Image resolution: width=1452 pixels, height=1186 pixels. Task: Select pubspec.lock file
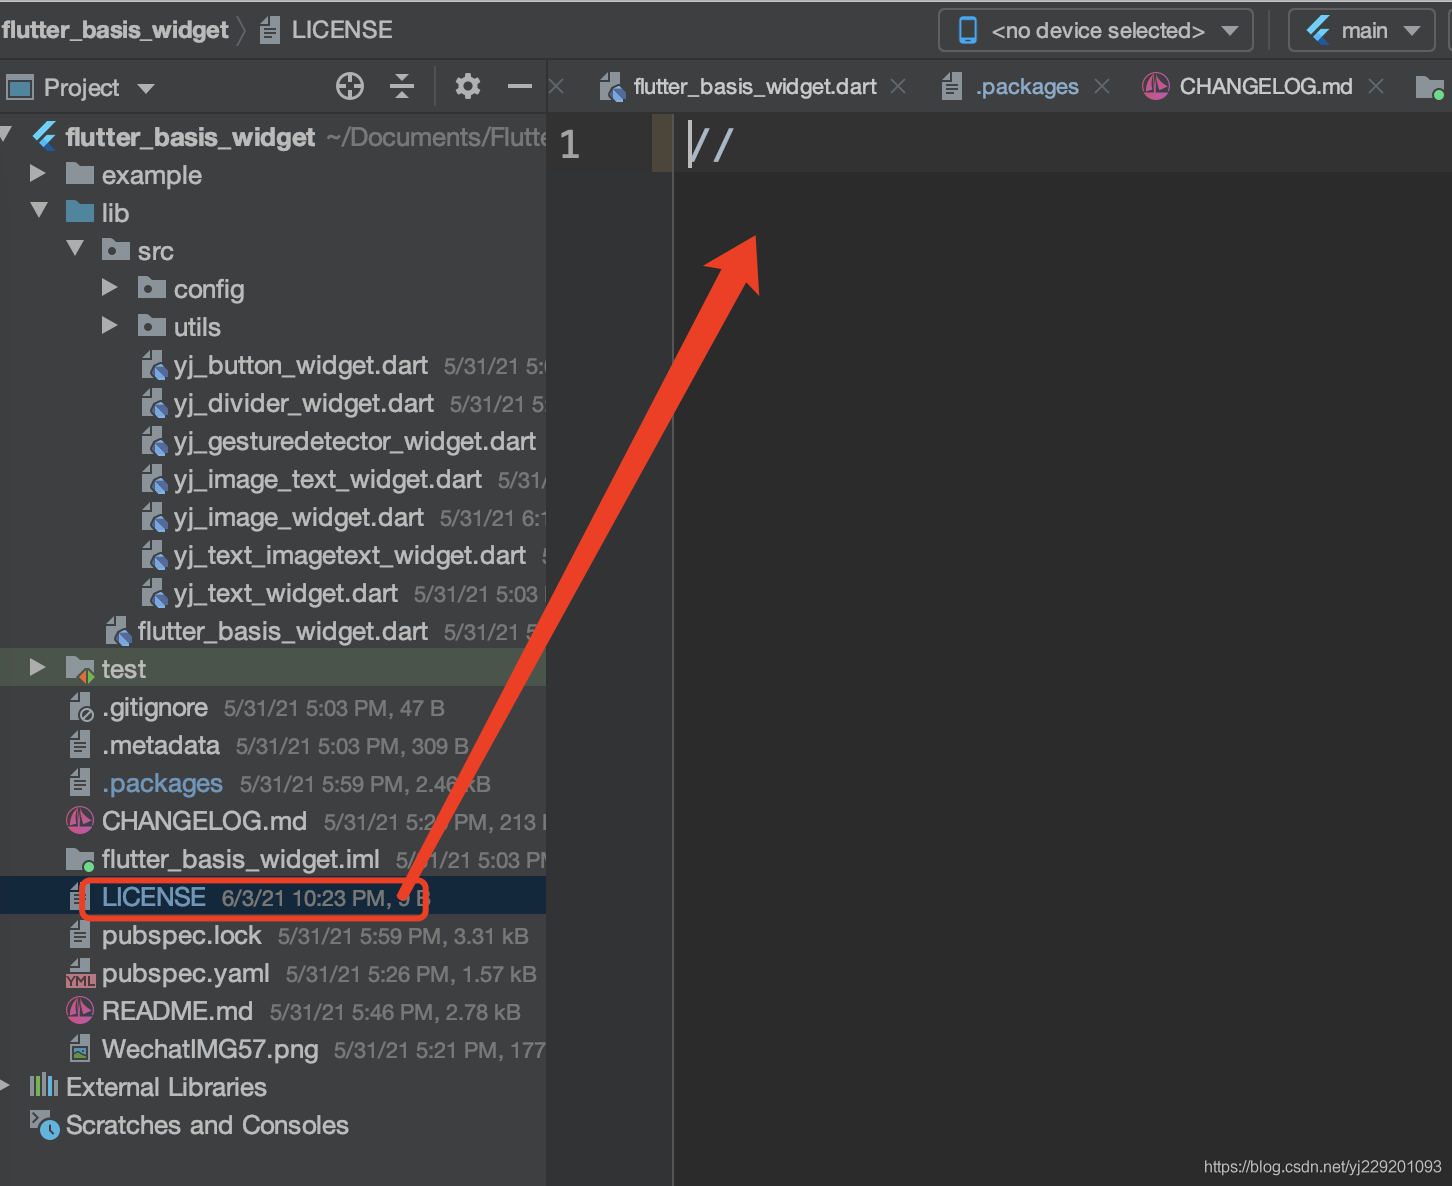coord(182,936)
